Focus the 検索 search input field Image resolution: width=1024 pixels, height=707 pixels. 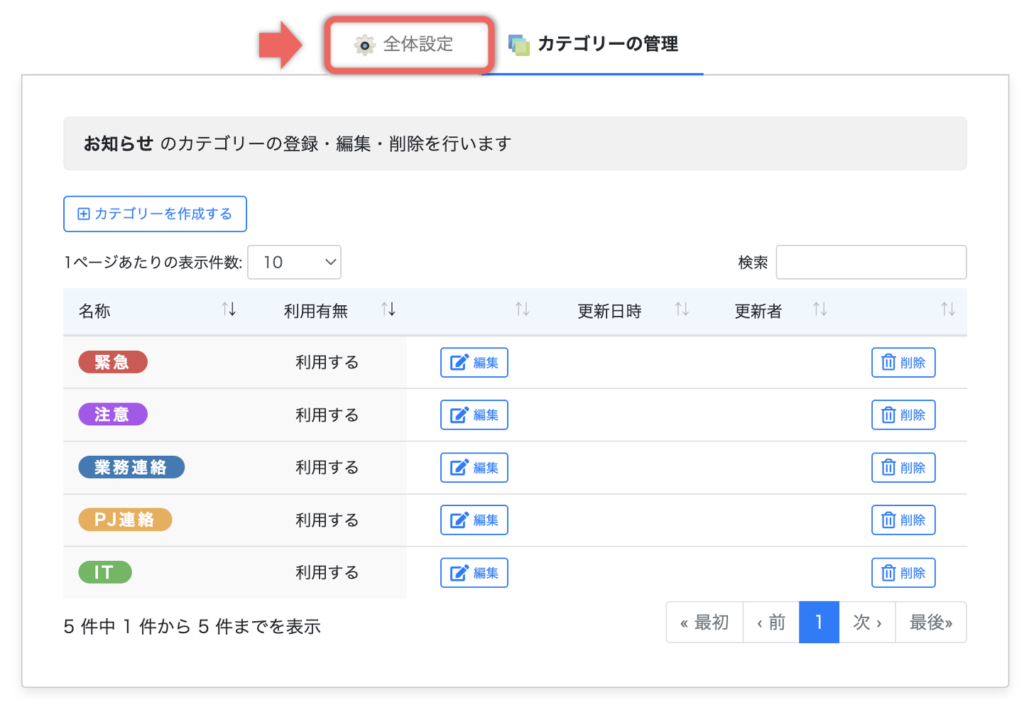(x=870, y=262)
